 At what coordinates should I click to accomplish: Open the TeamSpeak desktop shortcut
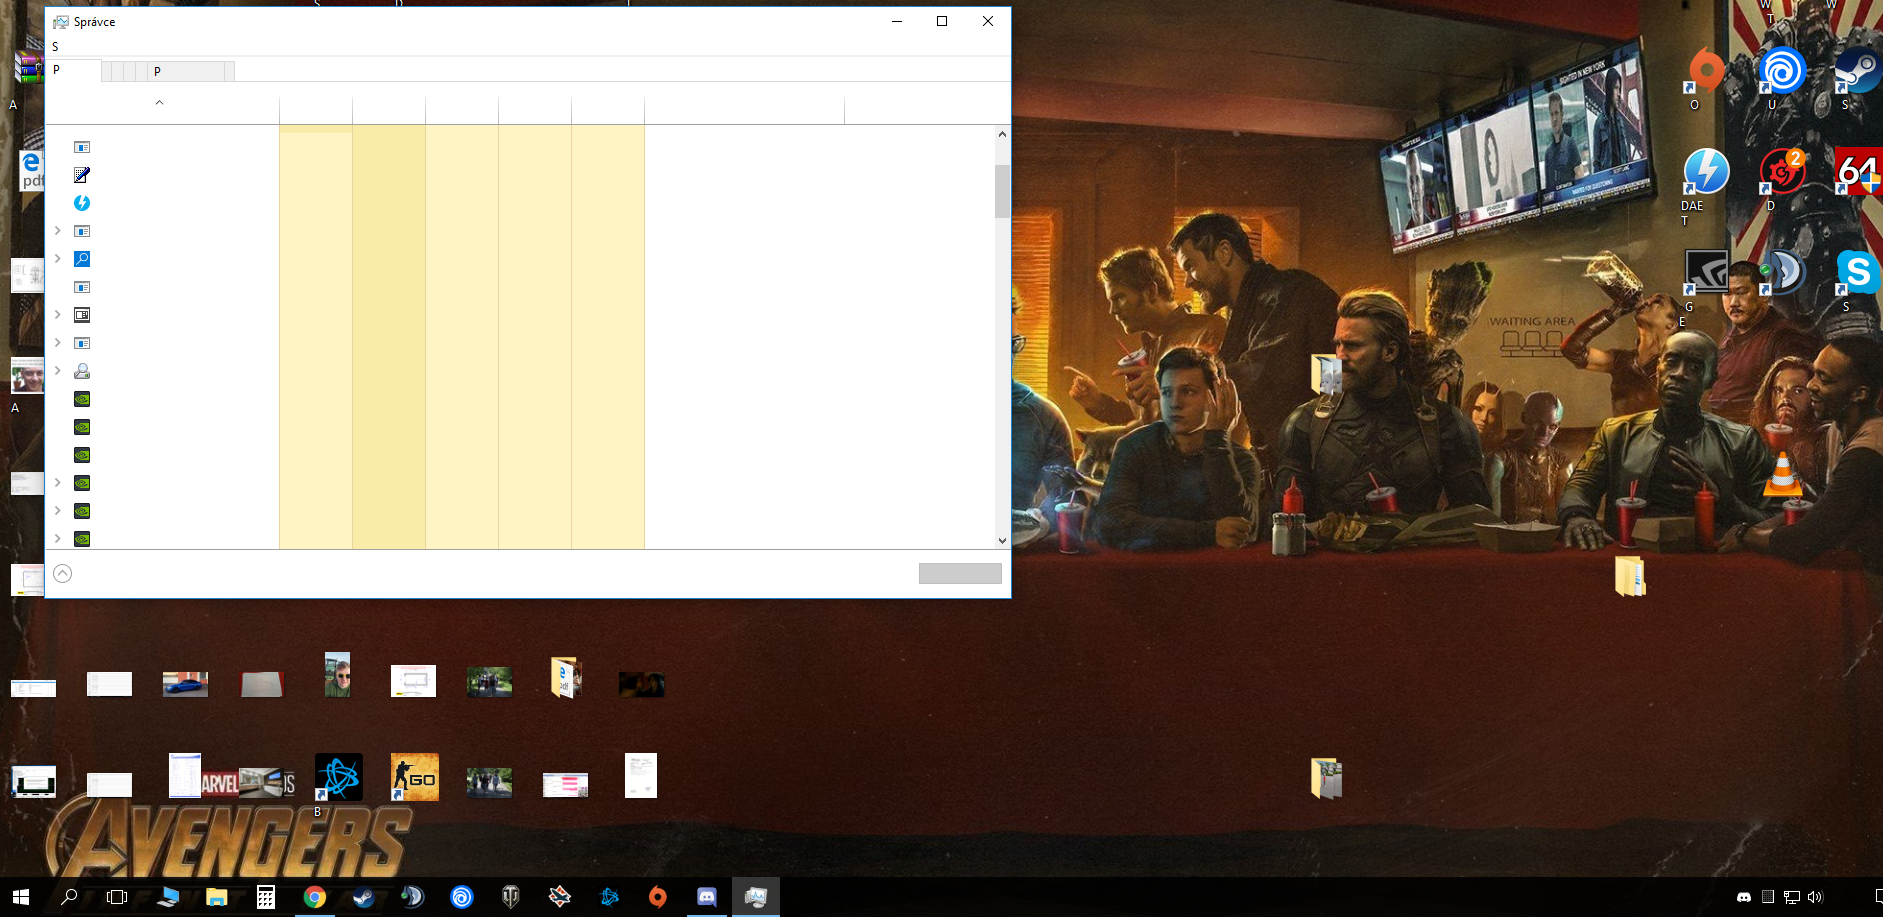(1781, 272)
